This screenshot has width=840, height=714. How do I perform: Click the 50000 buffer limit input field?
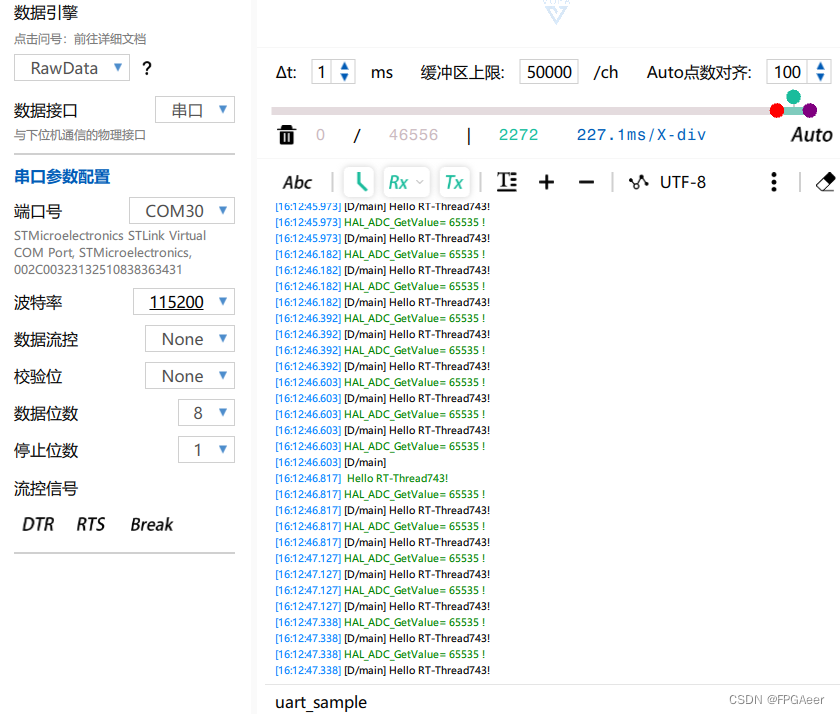pos(548,72)
